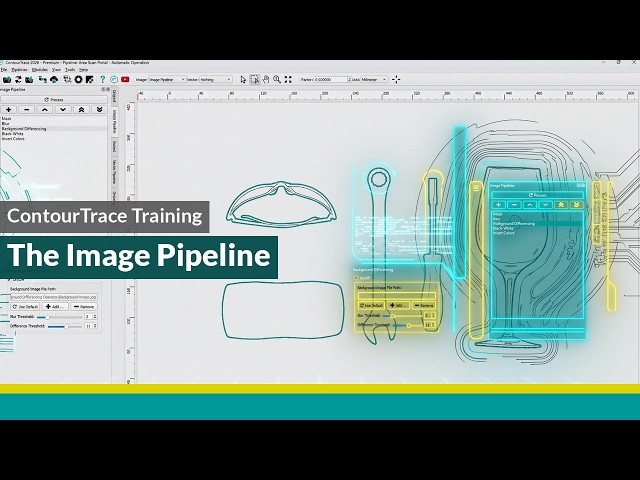The image size is (640, 480).
Task: Open the Unit dropdown showing Millimeter
Action: pos(374,80)
